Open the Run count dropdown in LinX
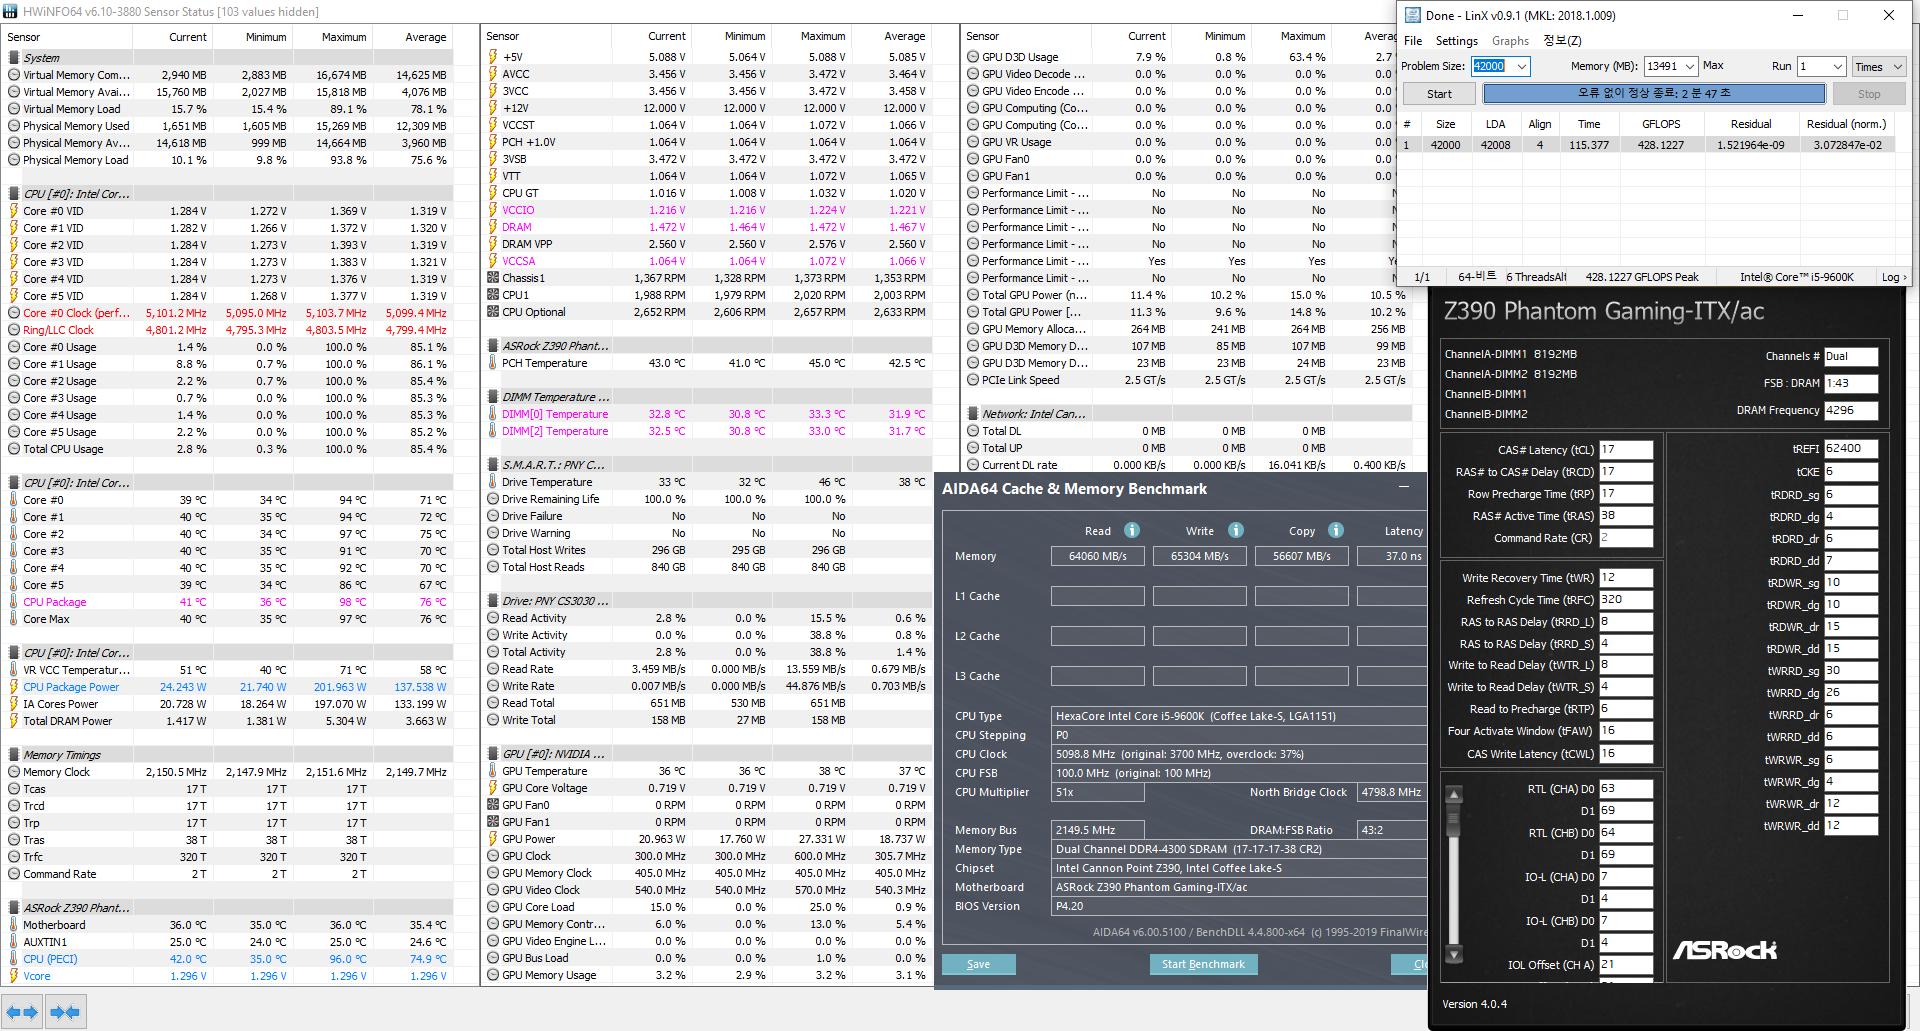Image resolution: width=1920 pixels, height=1031 pixels. point(1837,66)
